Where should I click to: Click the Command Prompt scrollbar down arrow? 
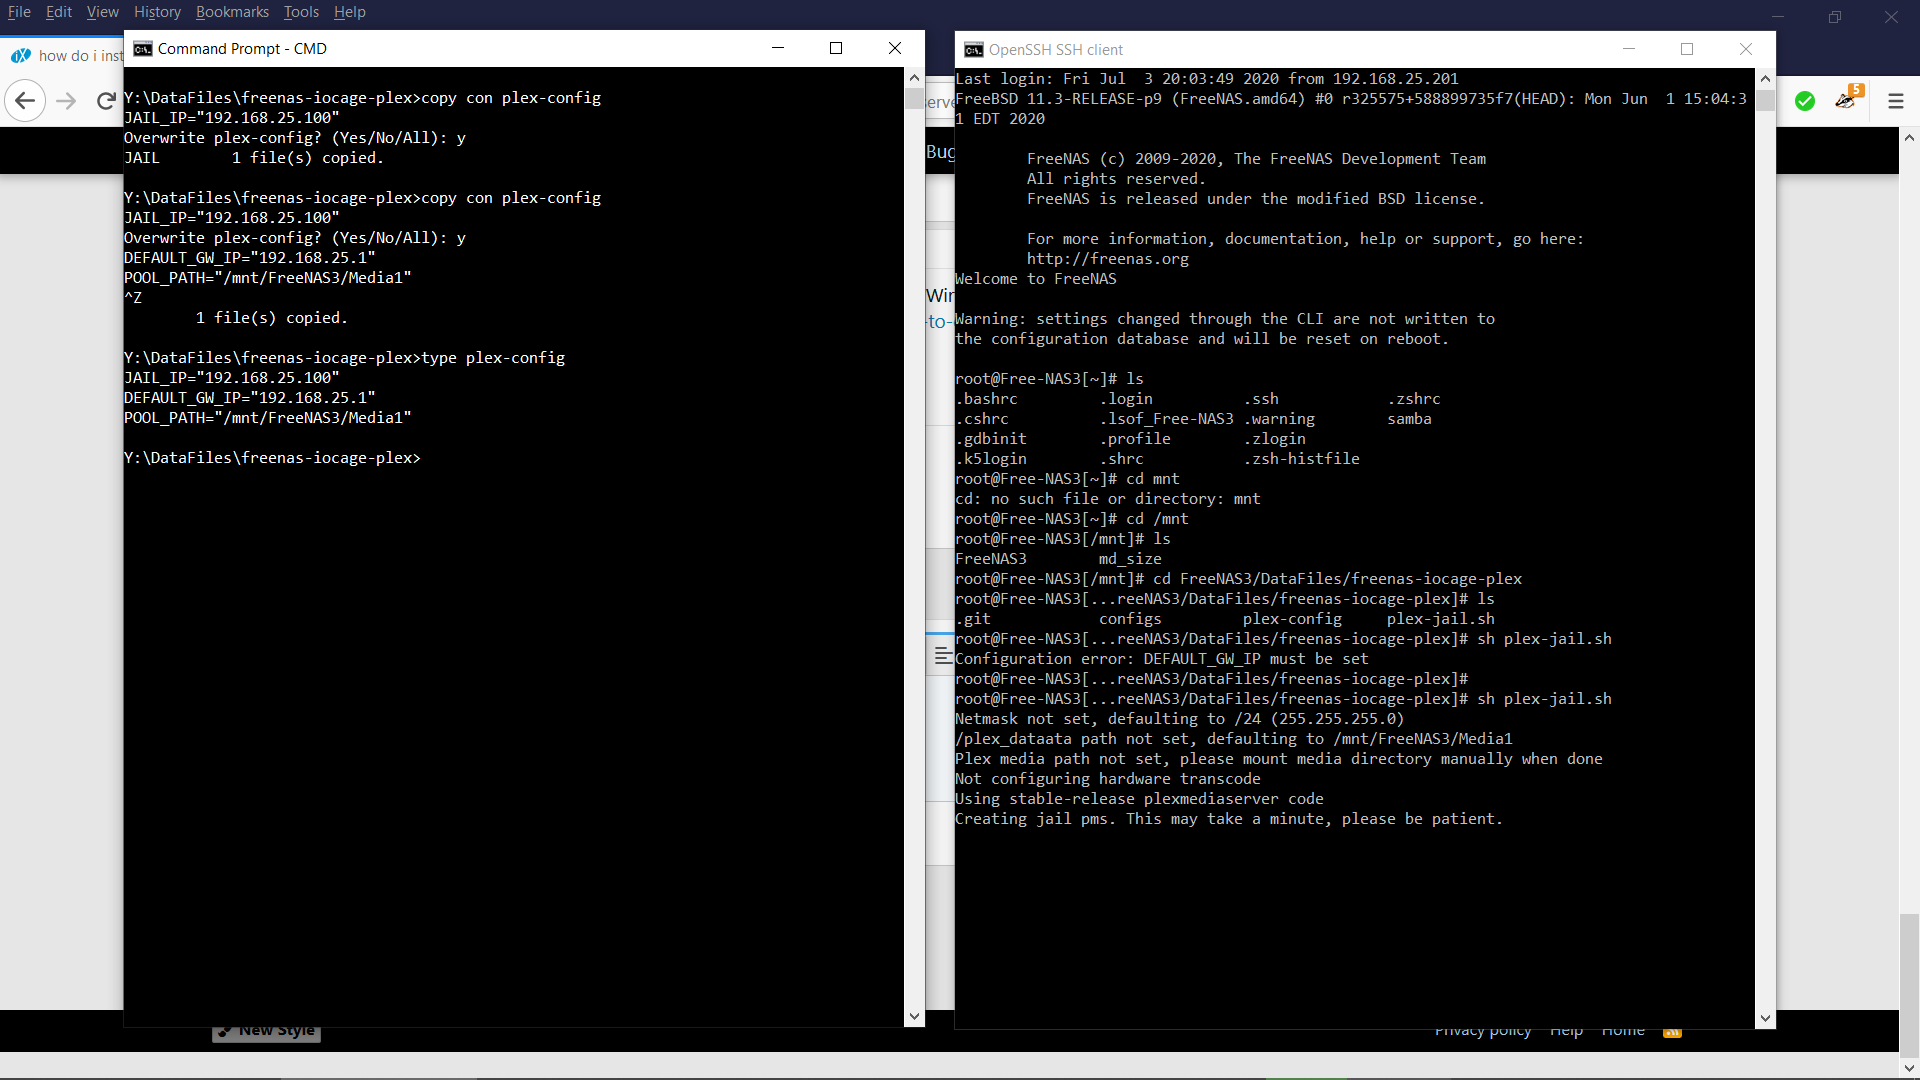pos(914,1017)
